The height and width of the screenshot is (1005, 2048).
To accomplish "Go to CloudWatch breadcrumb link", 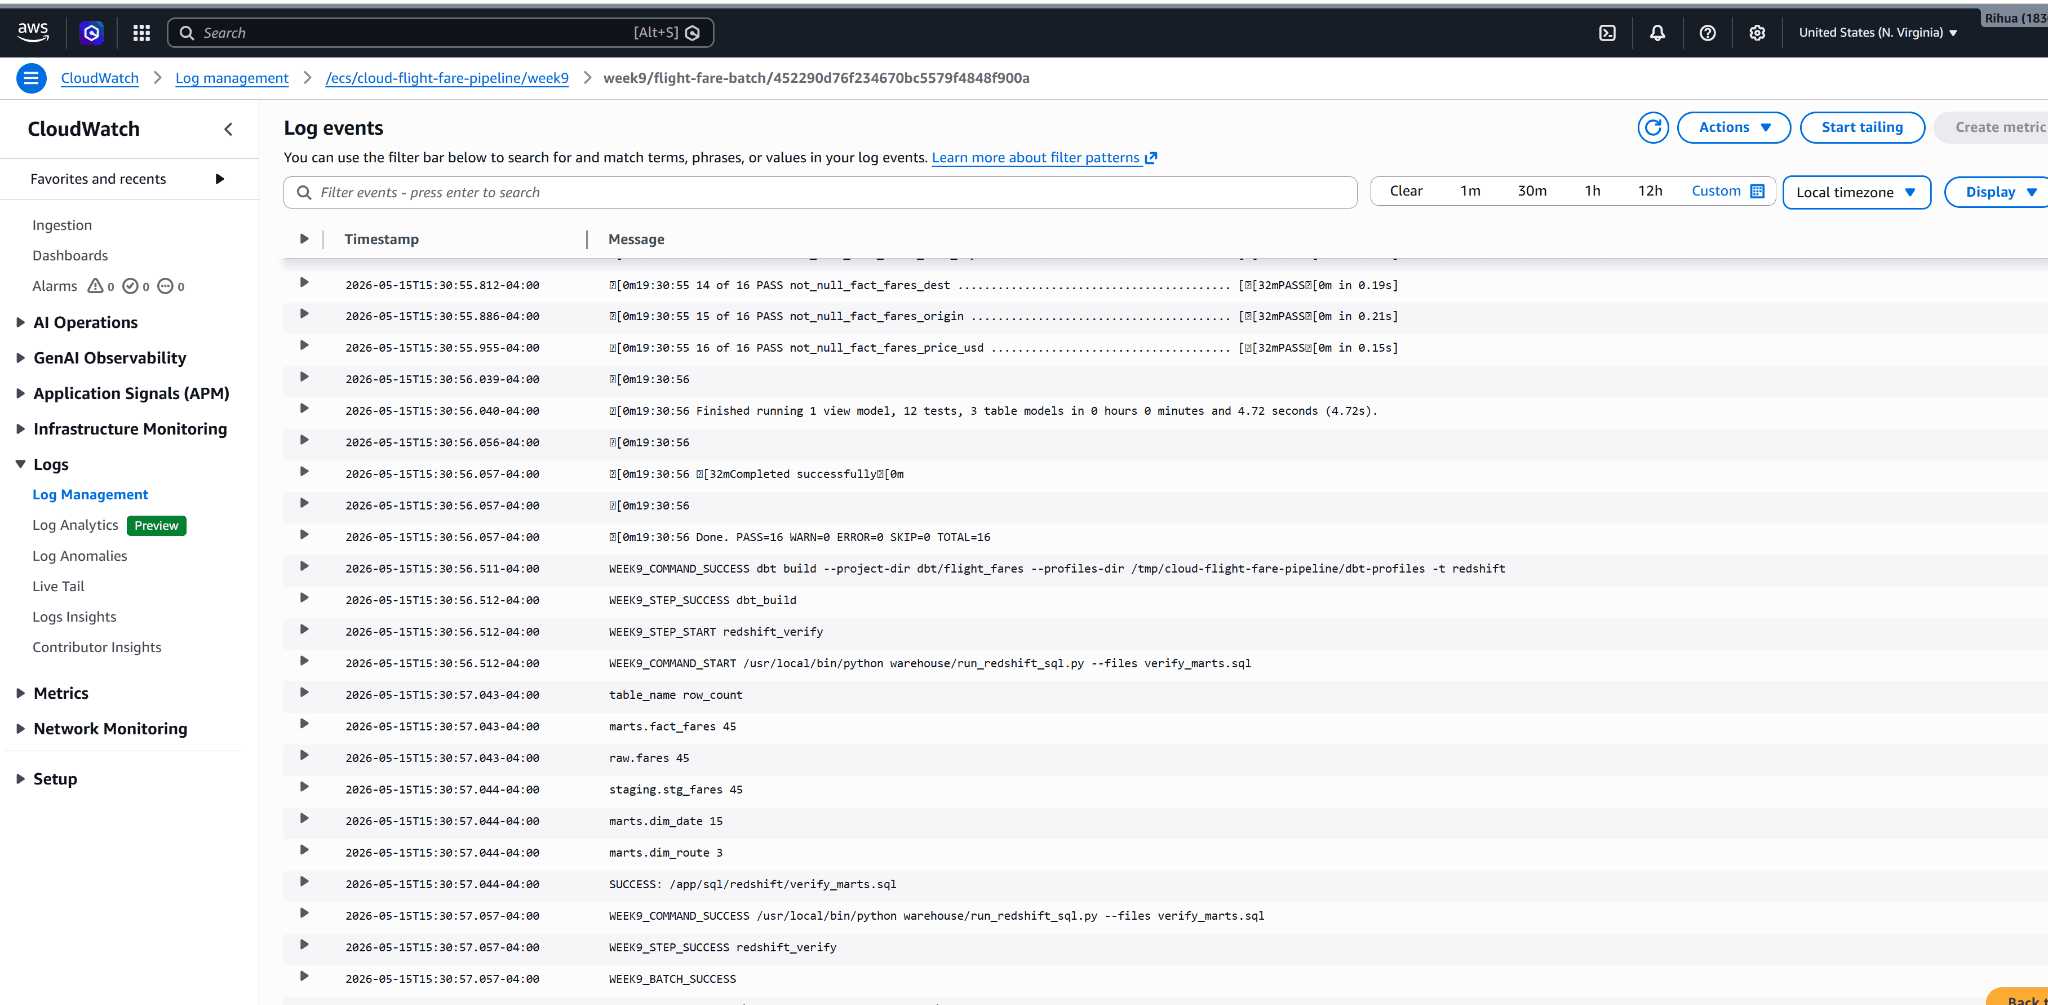I will [x=100, y=78].
